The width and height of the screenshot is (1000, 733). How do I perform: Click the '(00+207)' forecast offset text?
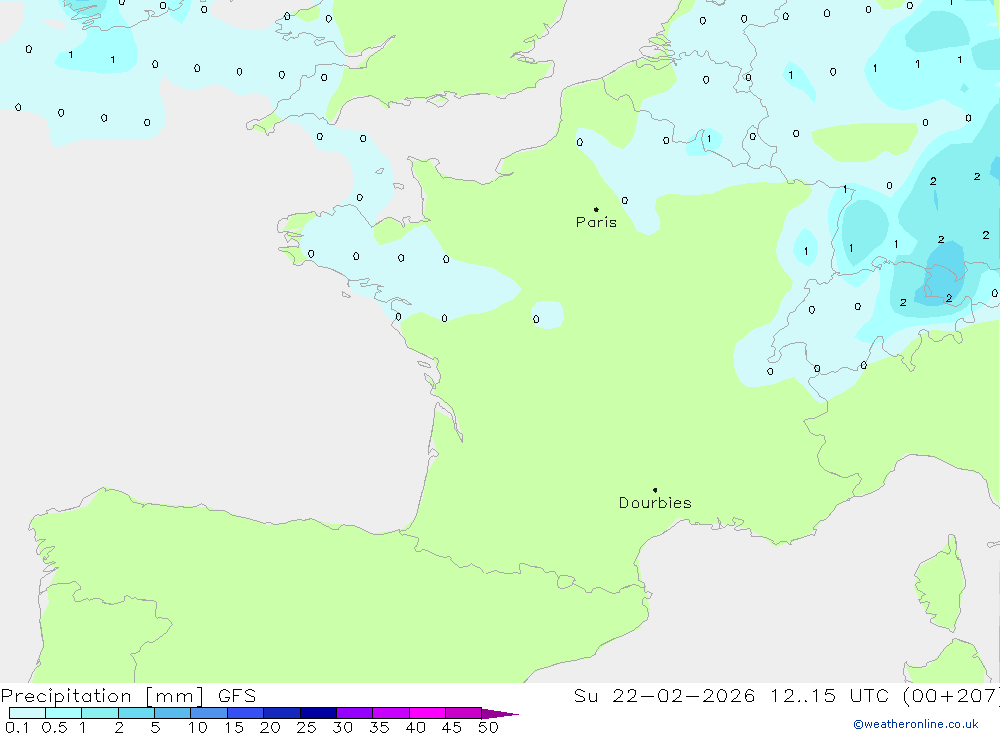(x=951, y=696)
